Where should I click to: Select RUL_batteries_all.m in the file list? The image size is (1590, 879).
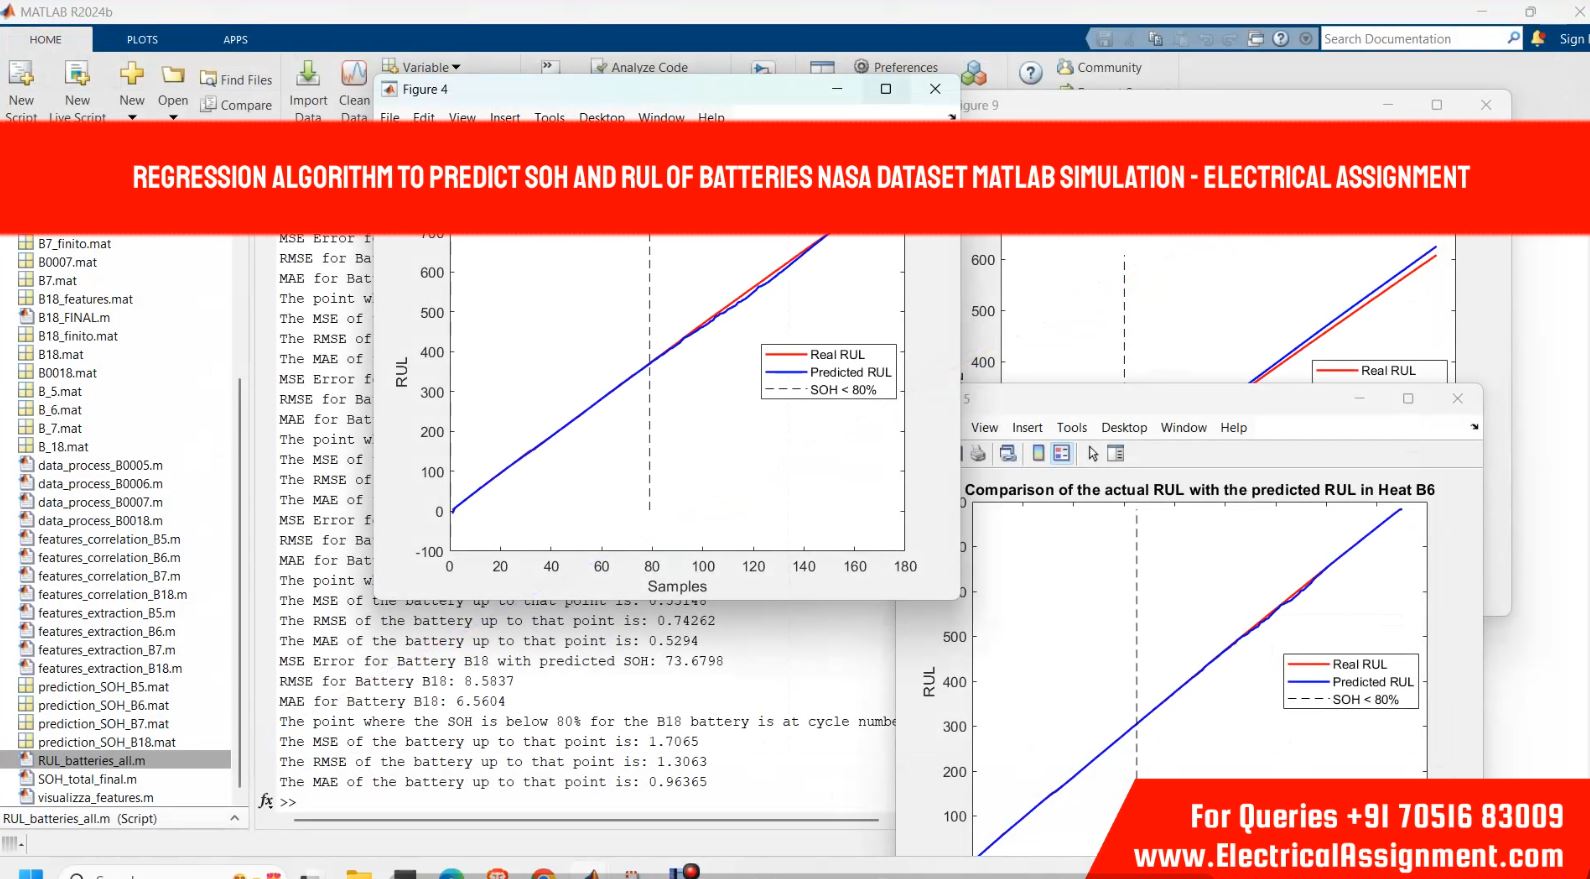pos(117,760)
